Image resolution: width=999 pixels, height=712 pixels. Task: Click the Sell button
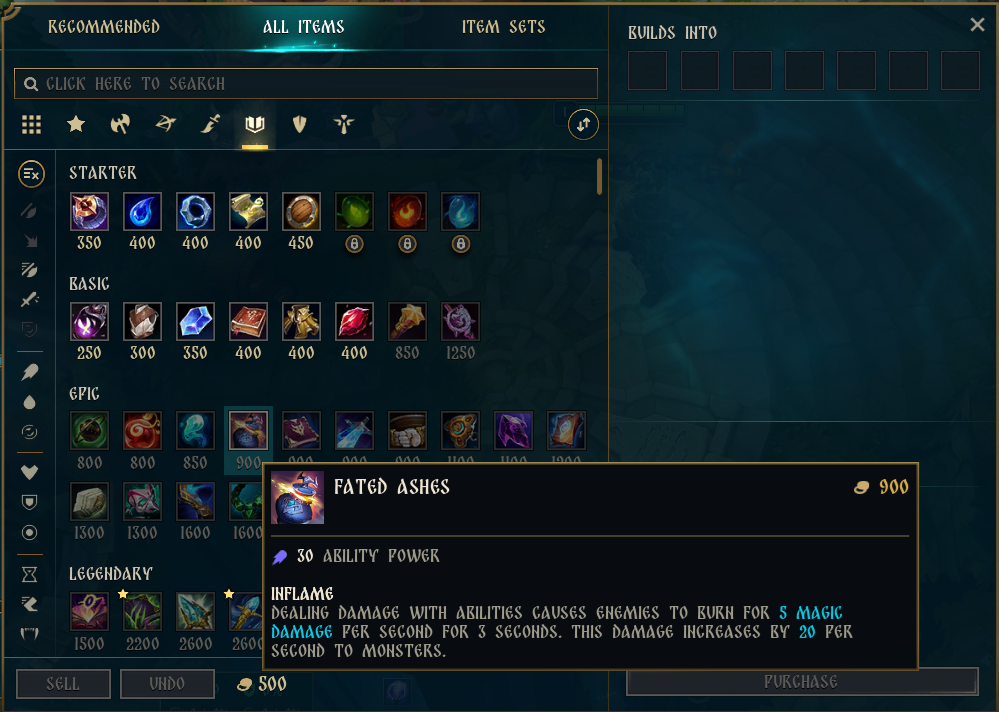tap(63, 684)
